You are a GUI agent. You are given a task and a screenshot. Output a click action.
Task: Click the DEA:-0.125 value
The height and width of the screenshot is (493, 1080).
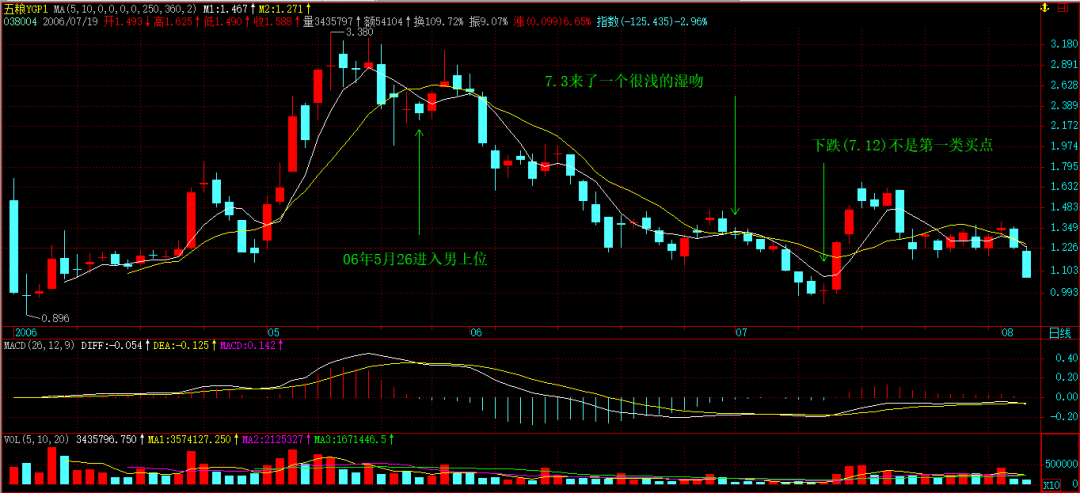[179, 344]
